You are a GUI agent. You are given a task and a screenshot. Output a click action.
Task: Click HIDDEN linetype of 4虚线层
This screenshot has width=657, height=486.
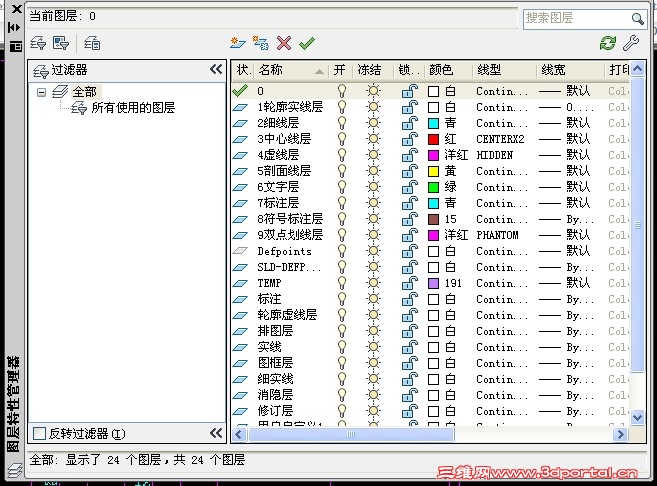pos(495,155)
